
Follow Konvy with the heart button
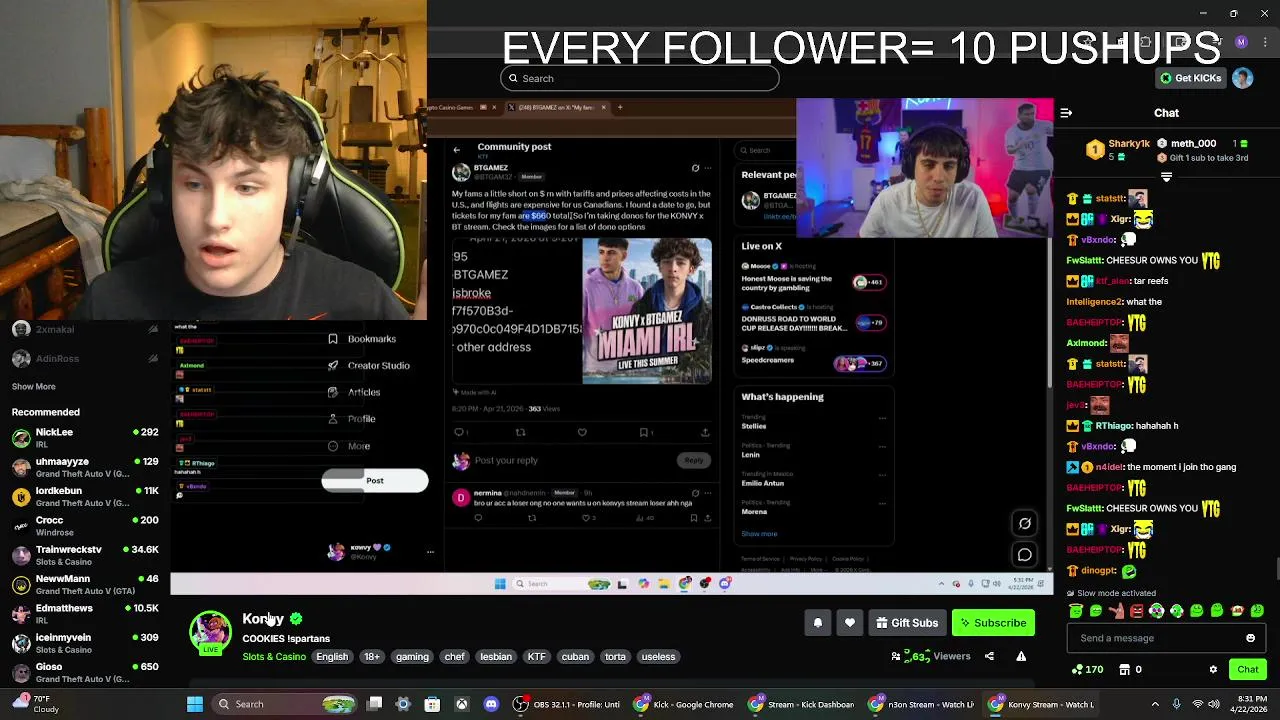[850, 623]
